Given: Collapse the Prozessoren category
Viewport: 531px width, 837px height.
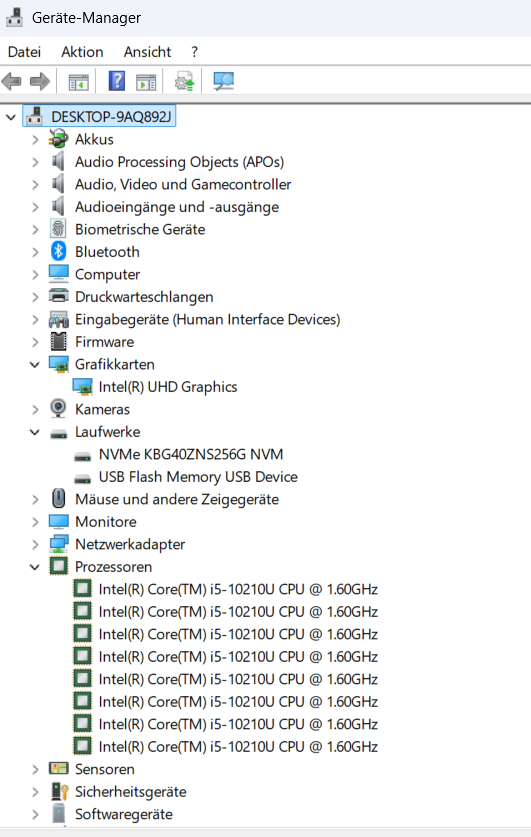Looking at the screenshot, I should click(35, 566).
